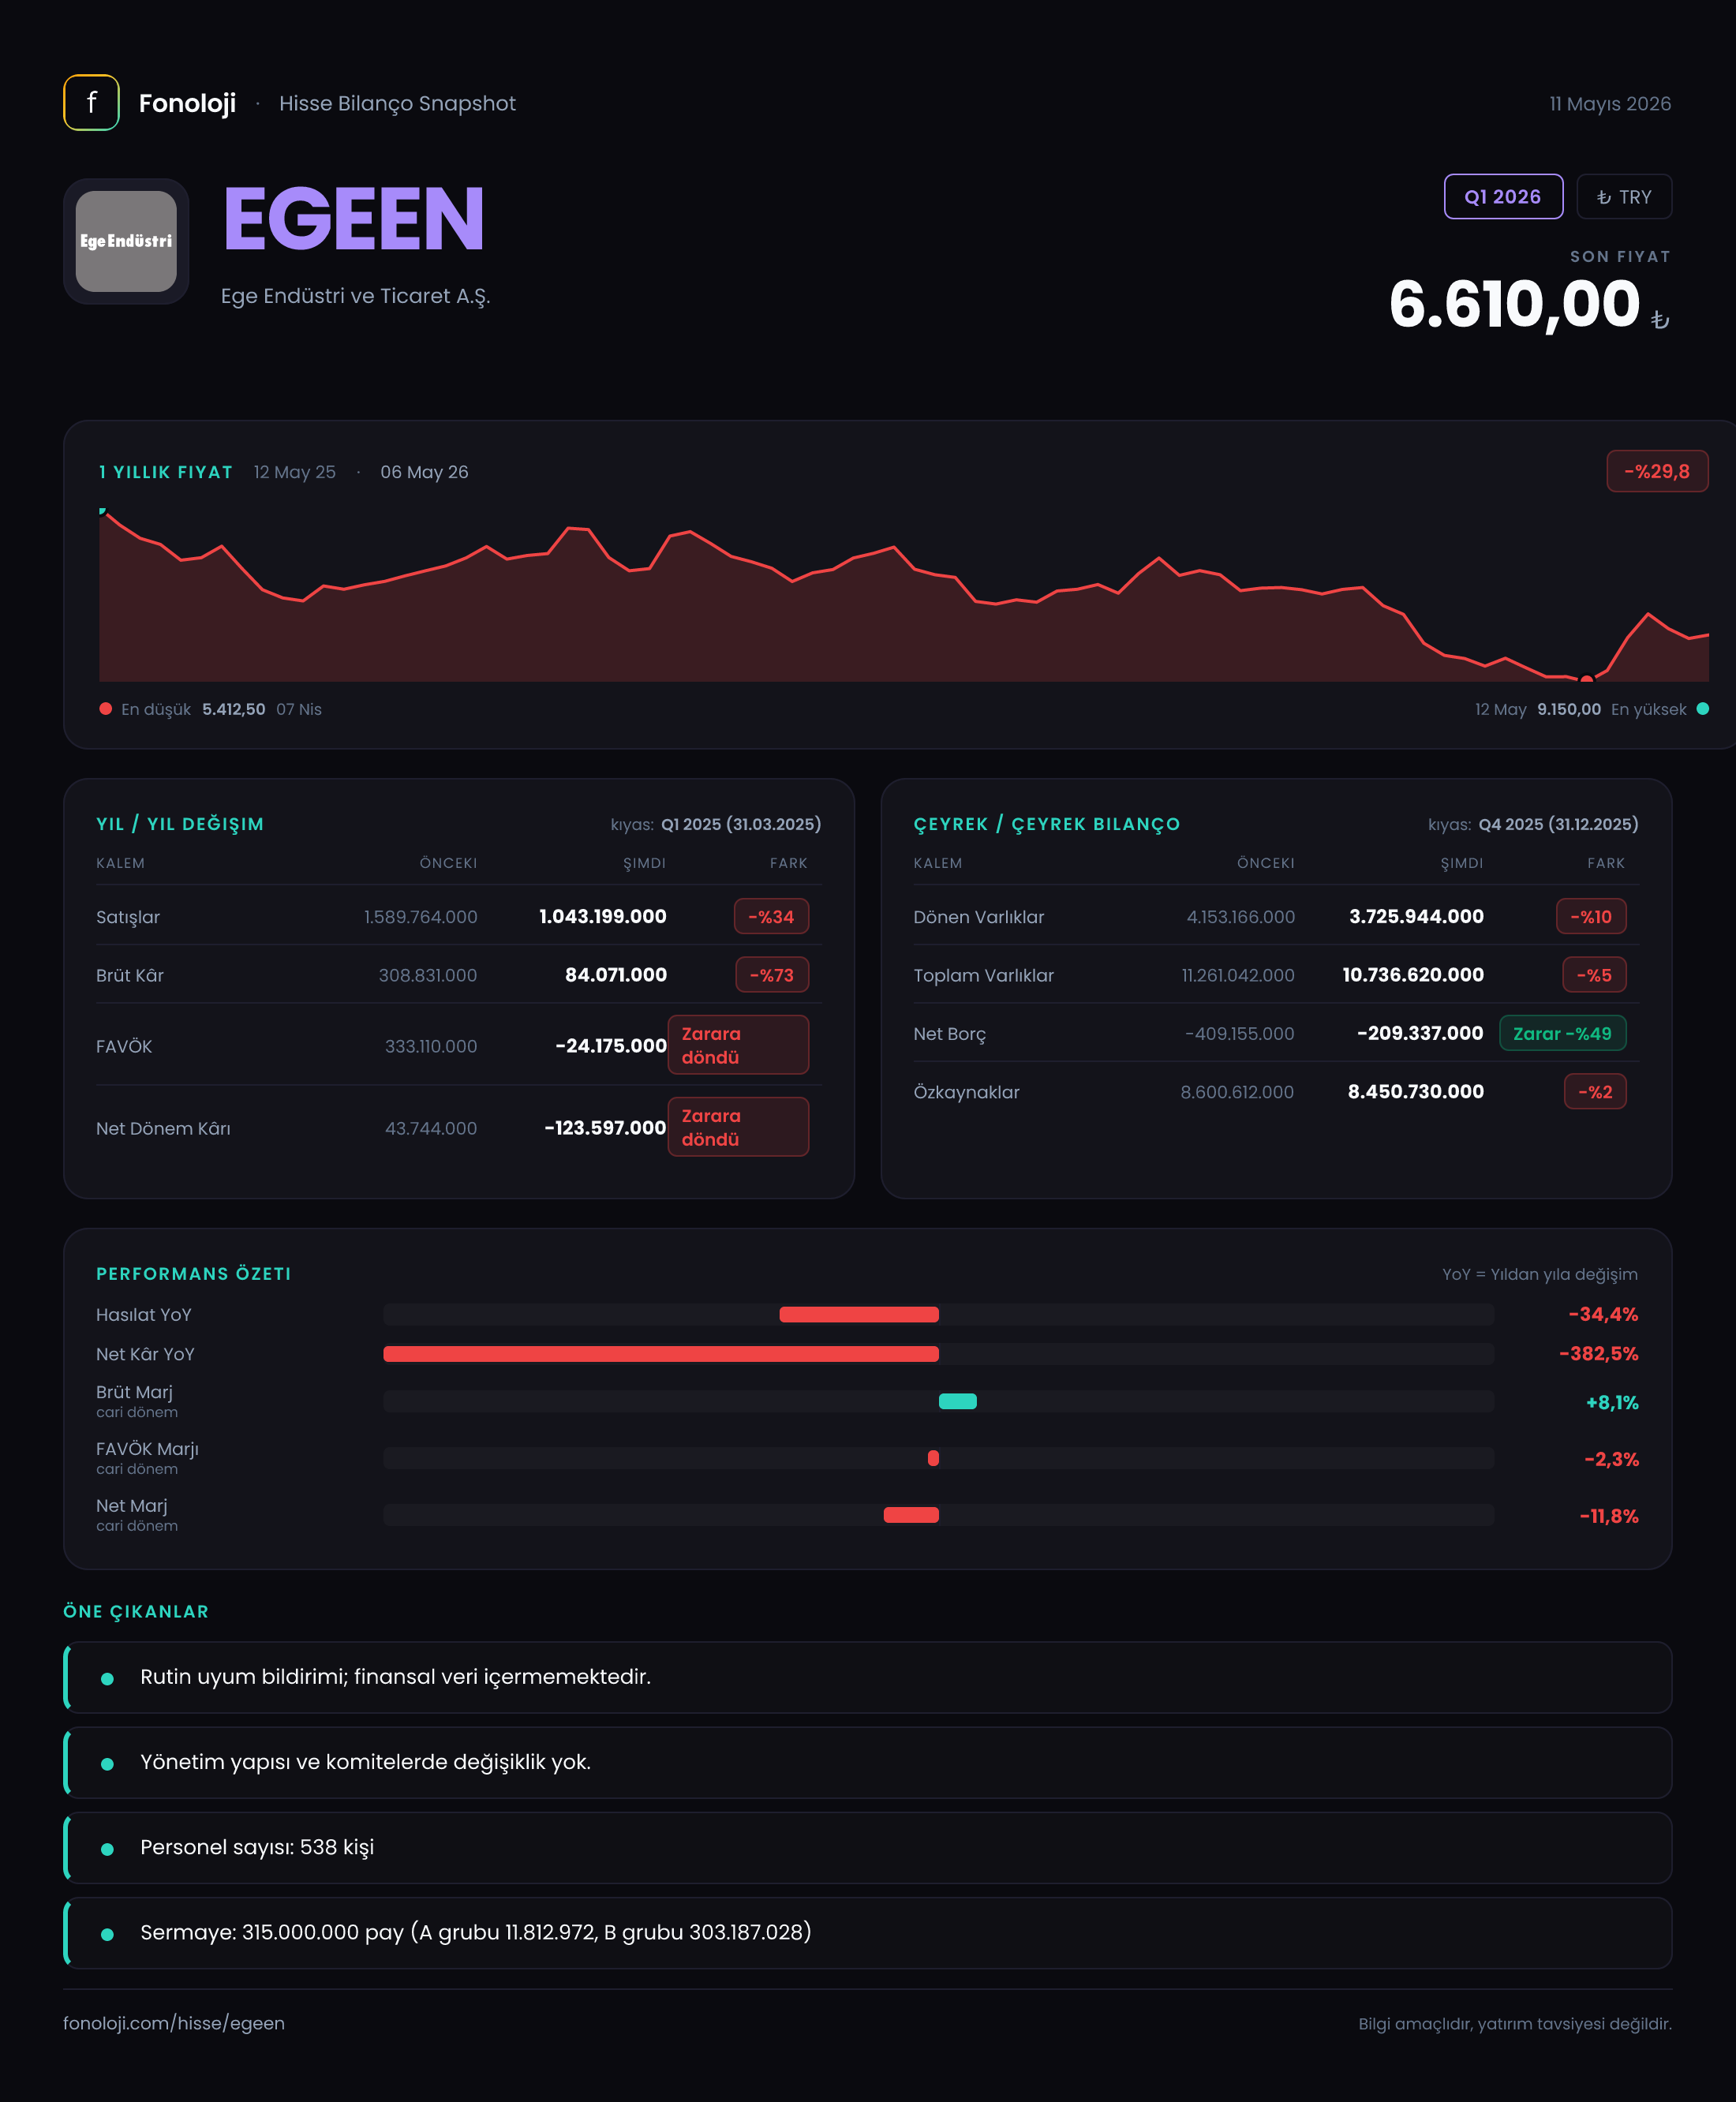Click Net Borç value -209.337.000
Viewport: 1736px width, 2102px height.
[1420, 1033]
